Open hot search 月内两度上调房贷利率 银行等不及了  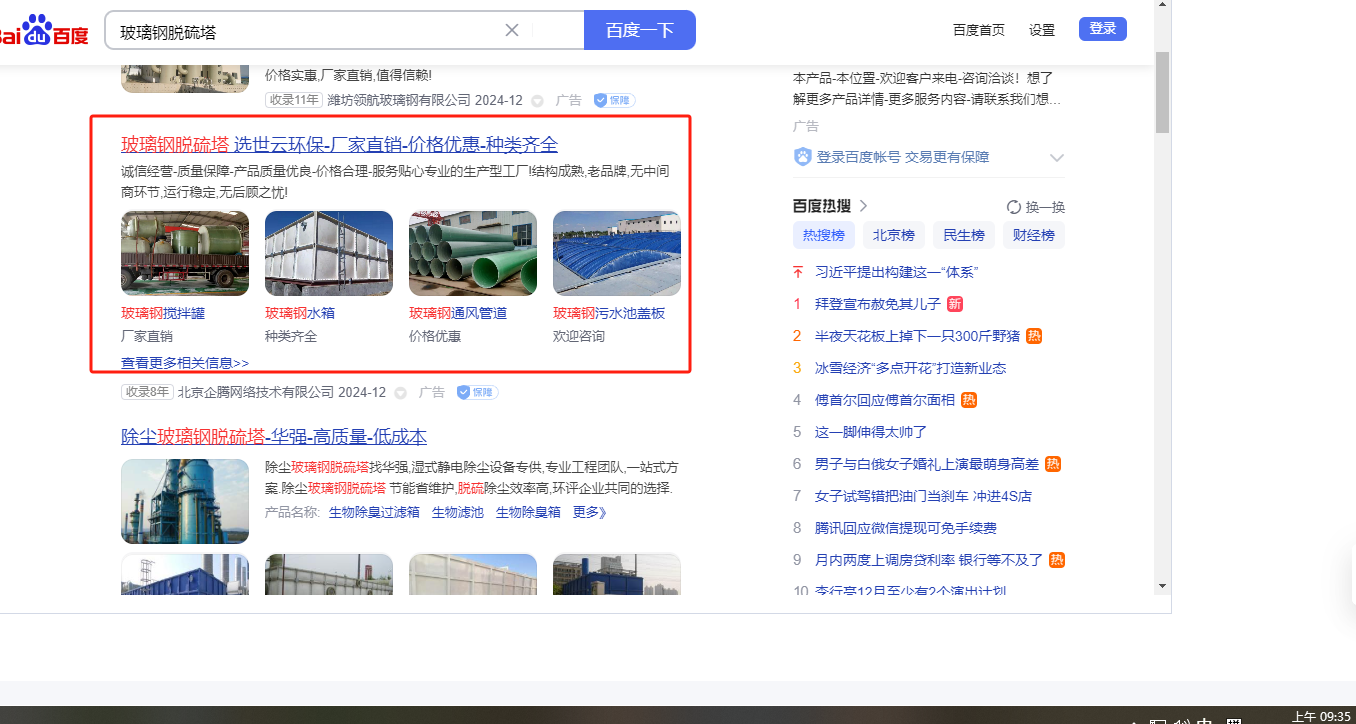tap(929, 560)
